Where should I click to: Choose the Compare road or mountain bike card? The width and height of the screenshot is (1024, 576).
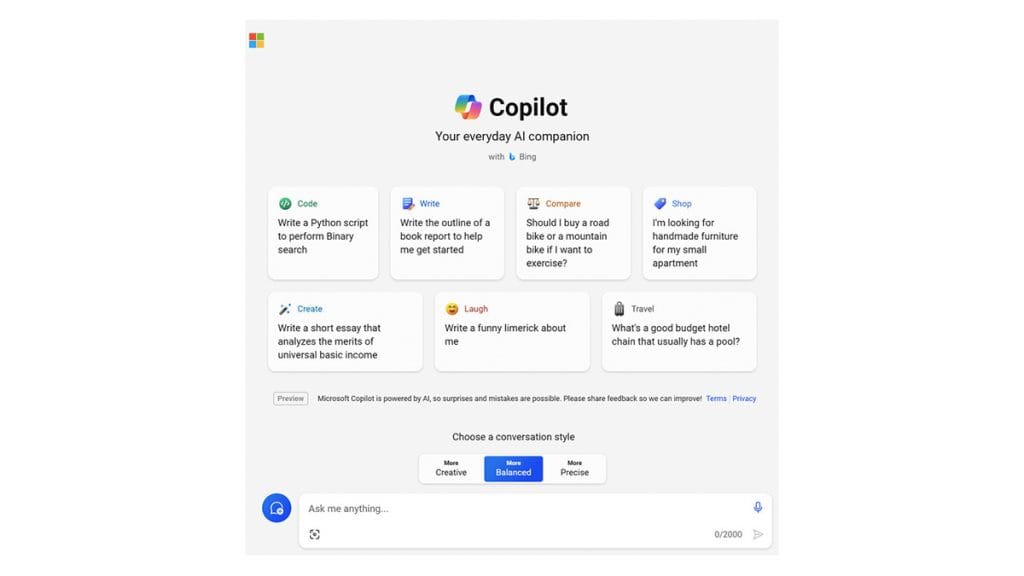tap(573, 233)
